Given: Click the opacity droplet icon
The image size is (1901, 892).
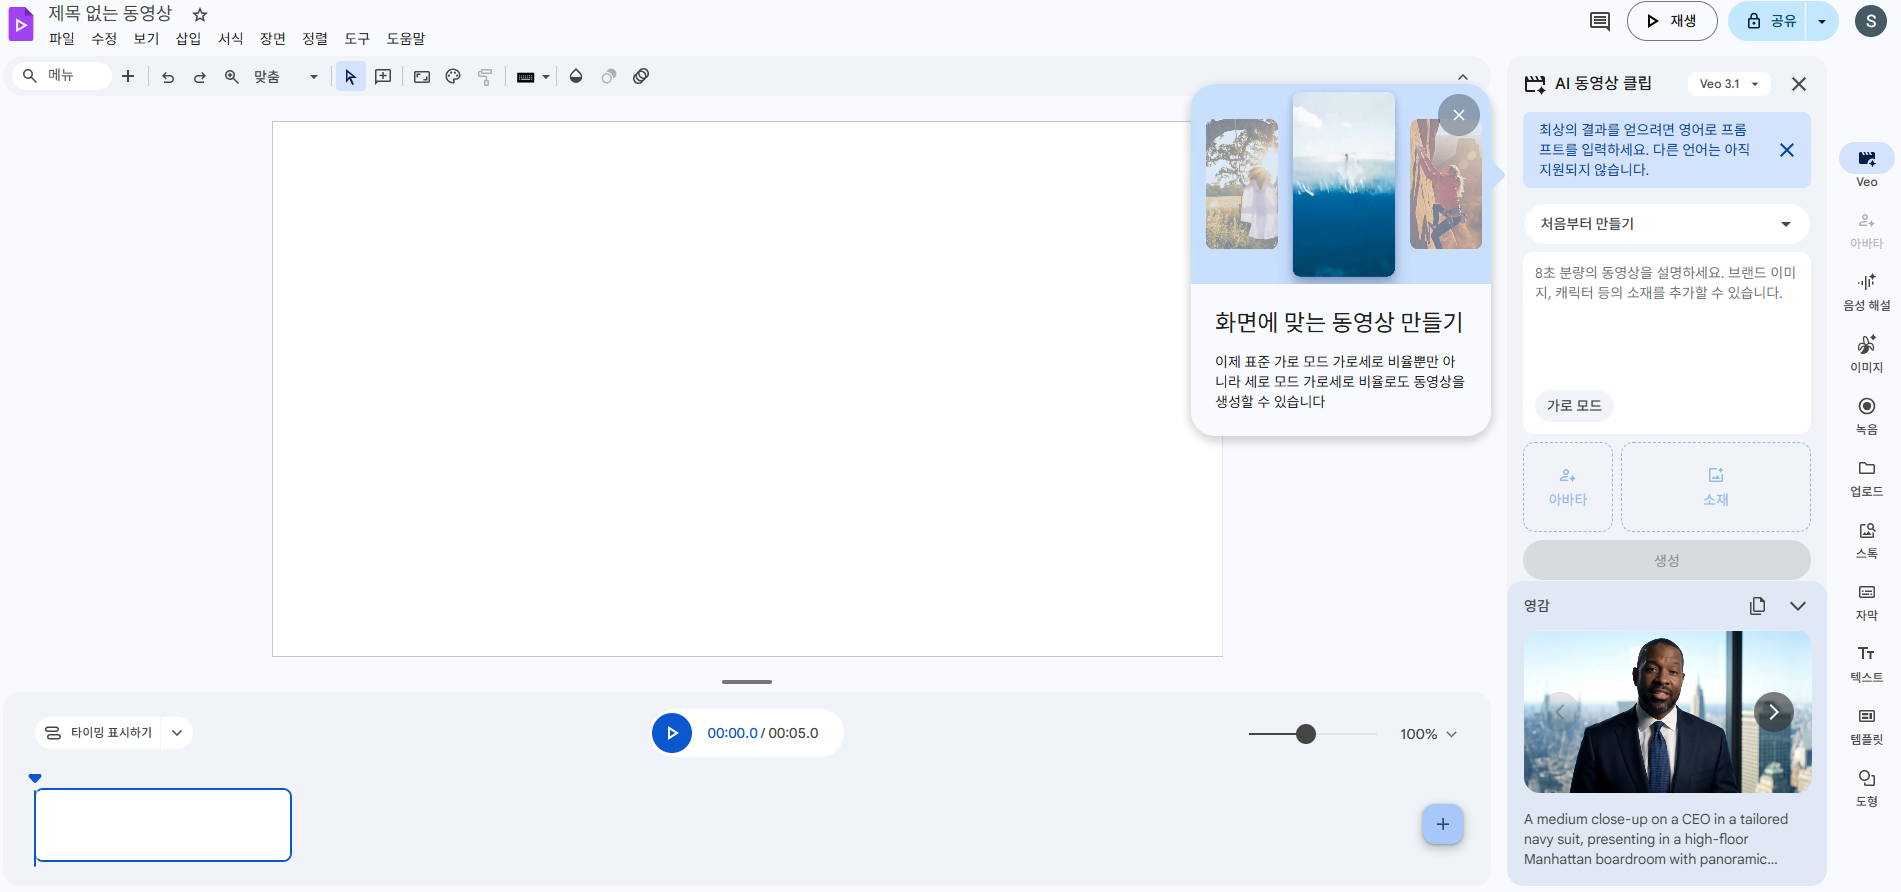Looking at the screenshot, I should click(x=576, y=76).
